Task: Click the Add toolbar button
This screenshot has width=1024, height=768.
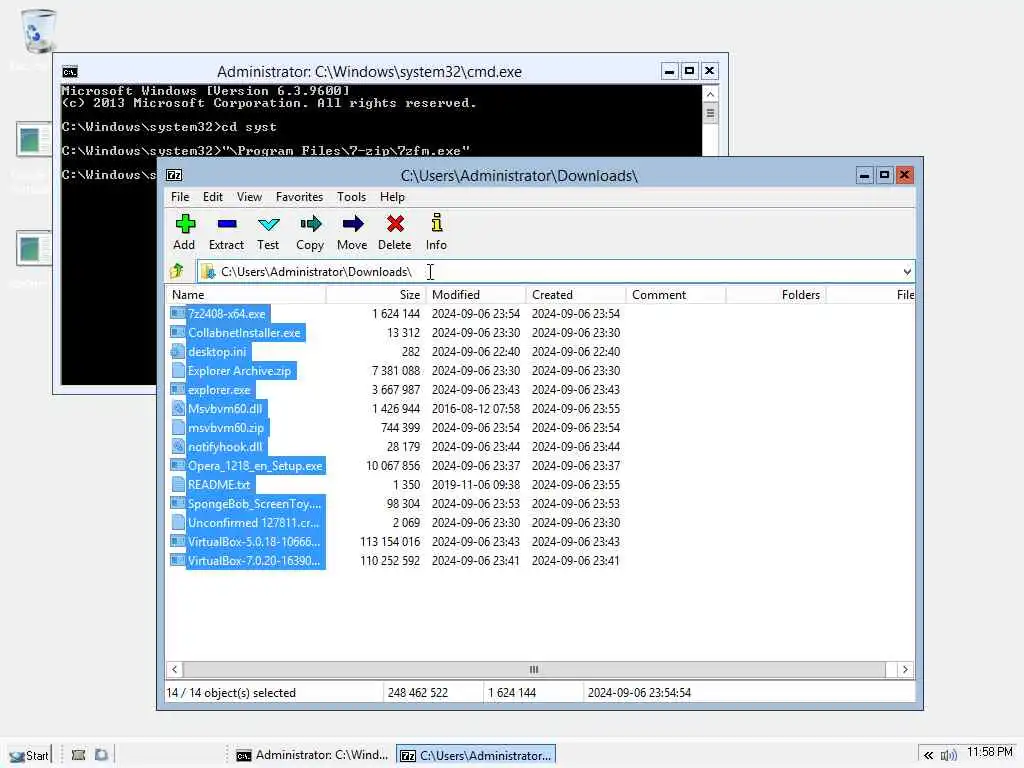Action: tap(184, 232)
